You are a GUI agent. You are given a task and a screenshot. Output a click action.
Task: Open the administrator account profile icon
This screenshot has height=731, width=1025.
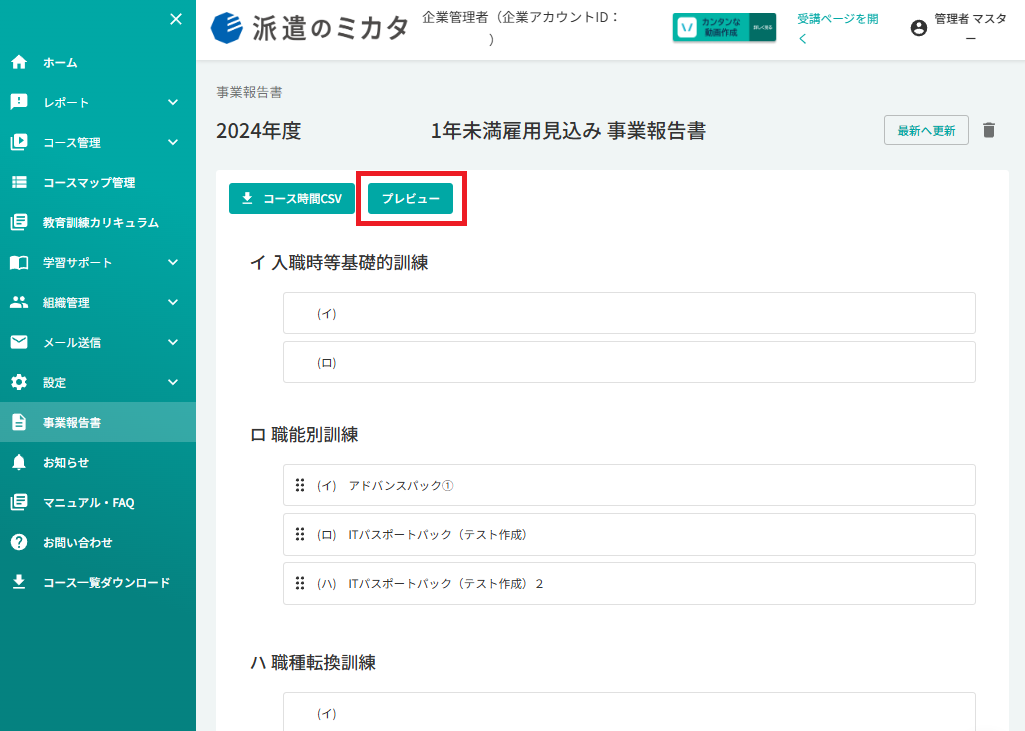(x=918, y=27)
